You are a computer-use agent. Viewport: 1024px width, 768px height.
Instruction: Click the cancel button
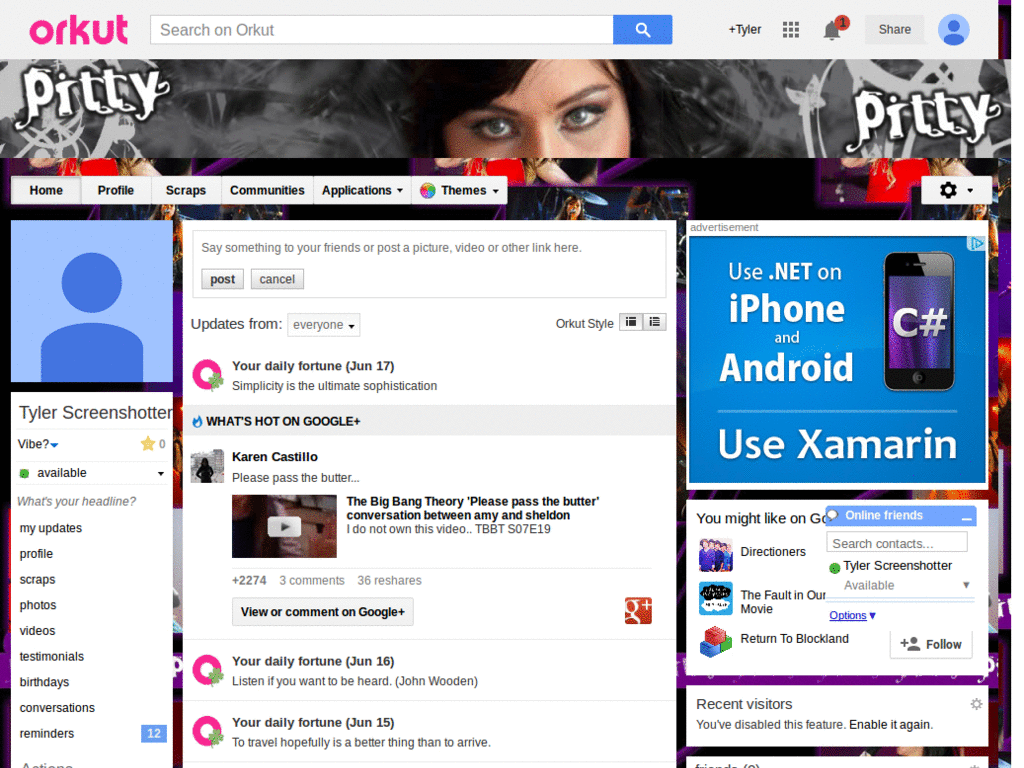[277, 280]
